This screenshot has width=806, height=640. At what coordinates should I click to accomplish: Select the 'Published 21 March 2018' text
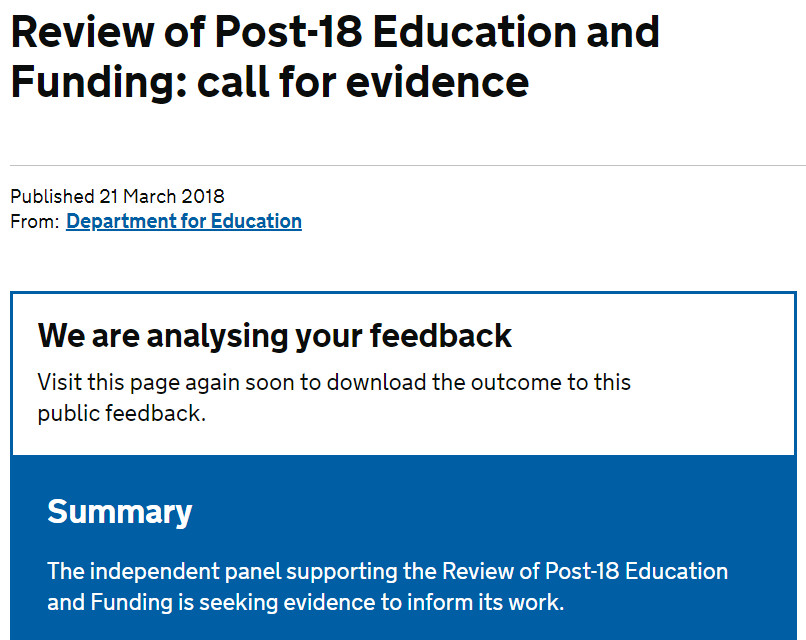coord(117,196)
